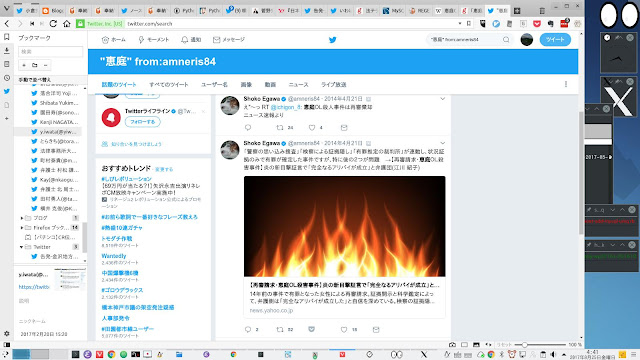Screen dimensions: 640x360
Task: Go back to the previous page
Action: tap(7, 24)
